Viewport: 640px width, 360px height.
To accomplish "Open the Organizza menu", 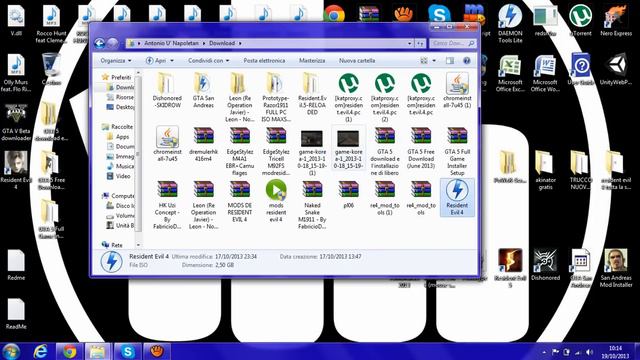I will 116,60.
